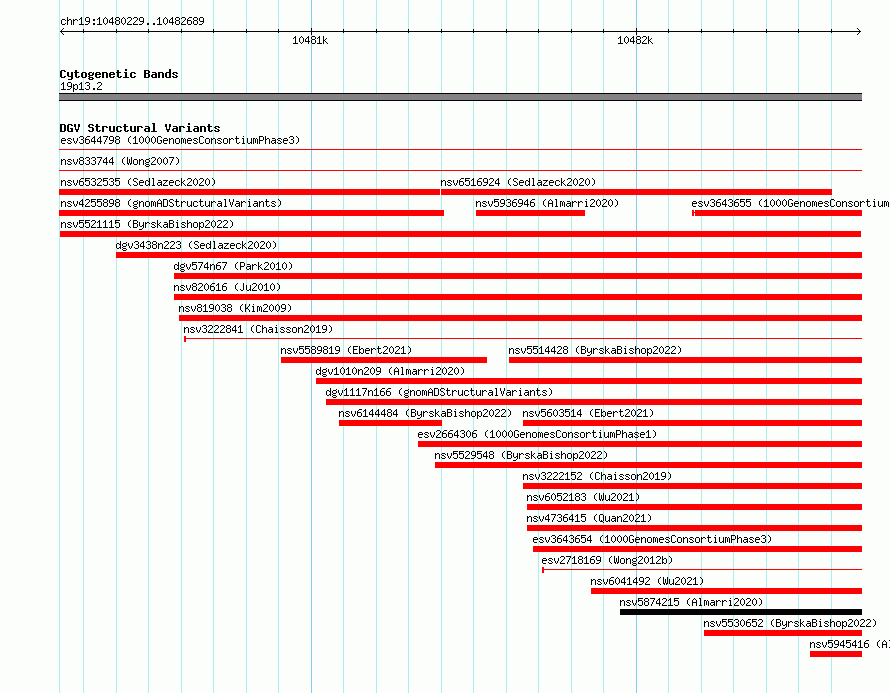Open dgv1117n166 (gnomADStructuralVariants) entry
Viewport: 890px width, 693px height.
pyautogui.click(x=439, y=392)
